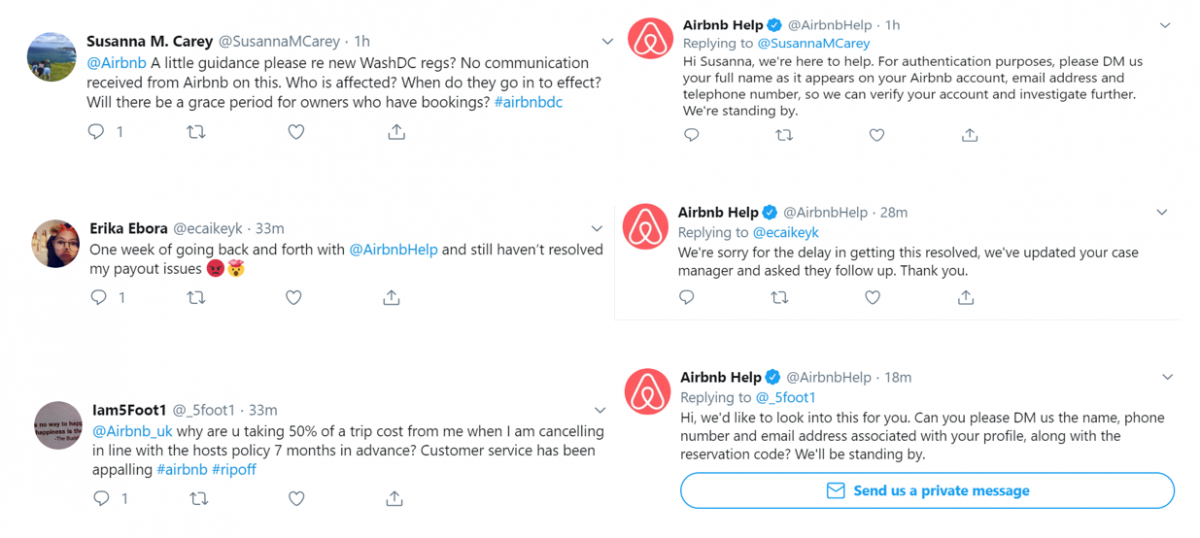This screenshot has height=538, width=1200.
Task: Follow the #ripoff hashtag link
Action: coord(233,469)
